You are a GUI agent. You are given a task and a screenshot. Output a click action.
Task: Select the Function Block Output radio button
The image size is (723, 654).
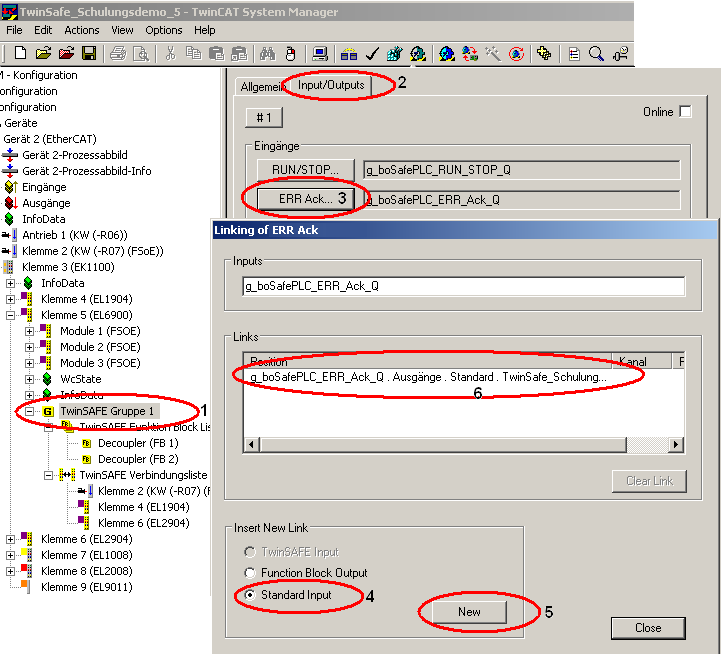(x=249, y=572)
